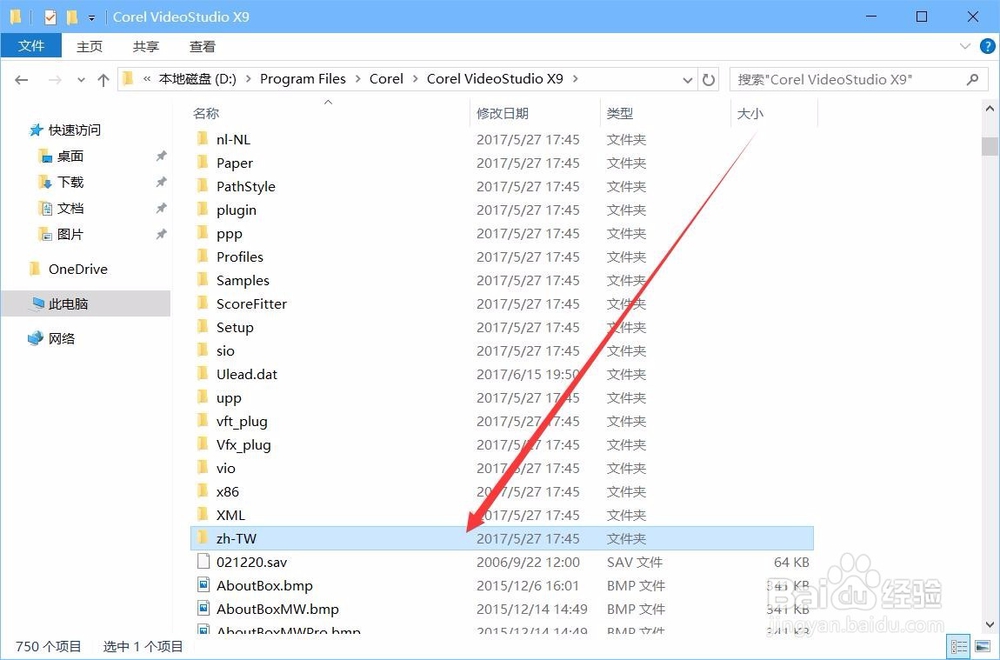Switch to large icons view at bottom right
Image resolution: width=1000 pixels, height=660 pixels.
tap(983, 646)
